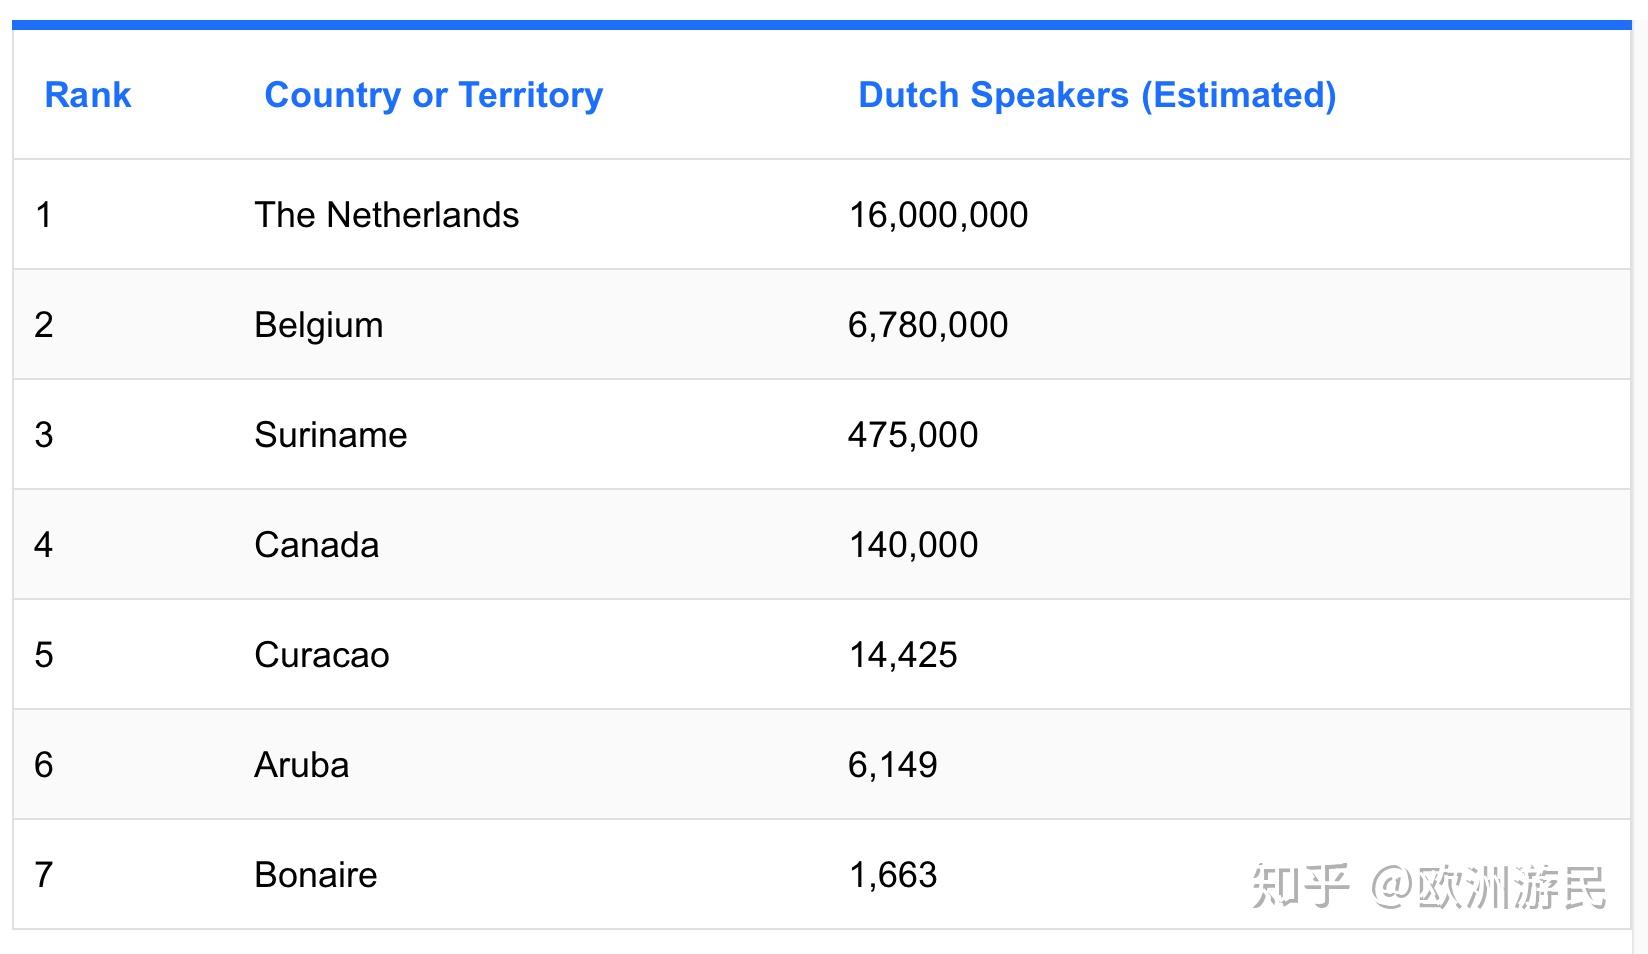Select the 6,780,000 speakers value
The image size is (1648, 954).
(928, 325)
